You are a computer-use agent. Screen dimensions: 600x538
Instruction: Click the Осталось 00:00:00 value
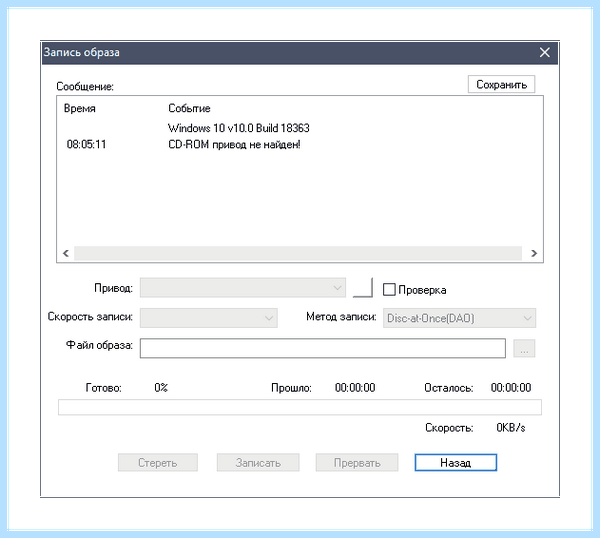tap(511, 388)
